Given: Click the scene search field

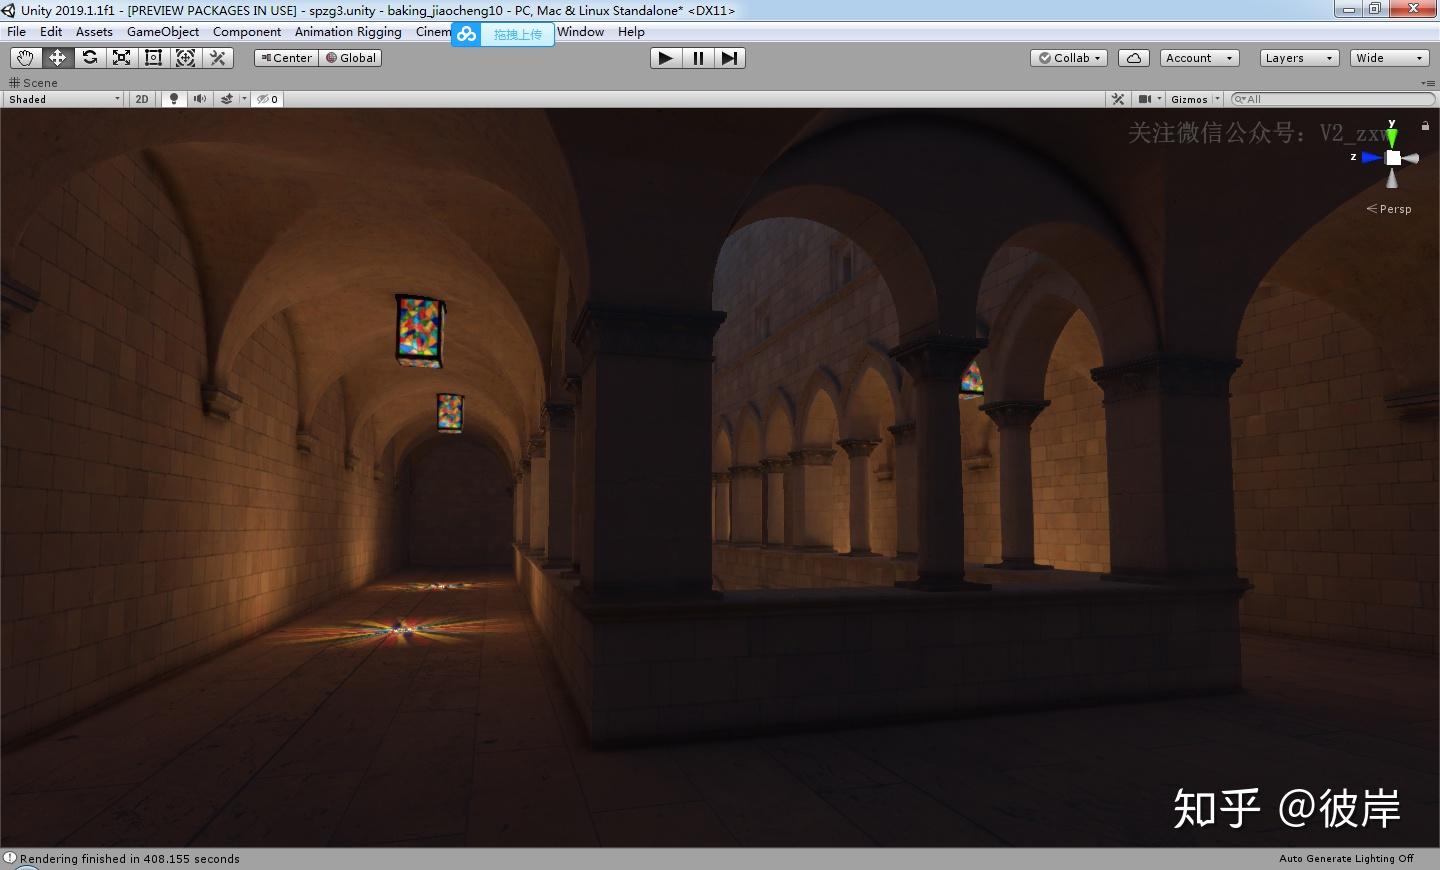Looking at the screenshot, I should 1335,99.
